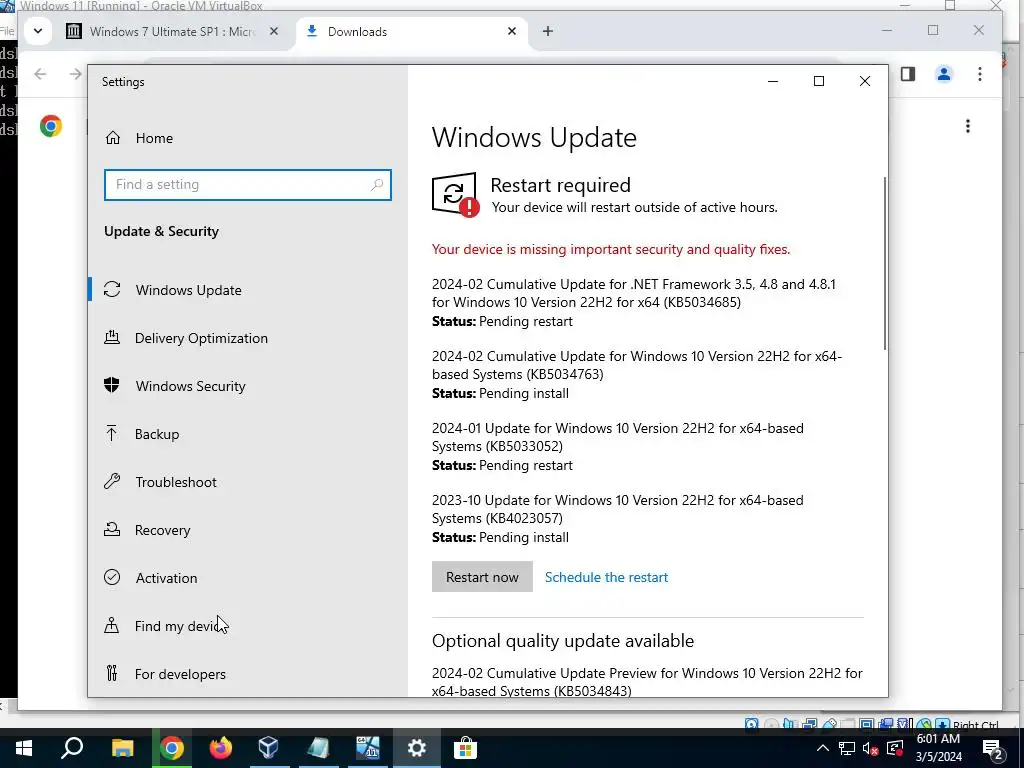Select the KB5033052 update entry text
Image resolution: width=1024 pixels, height=768 pixels.
(x=618, y=437)
